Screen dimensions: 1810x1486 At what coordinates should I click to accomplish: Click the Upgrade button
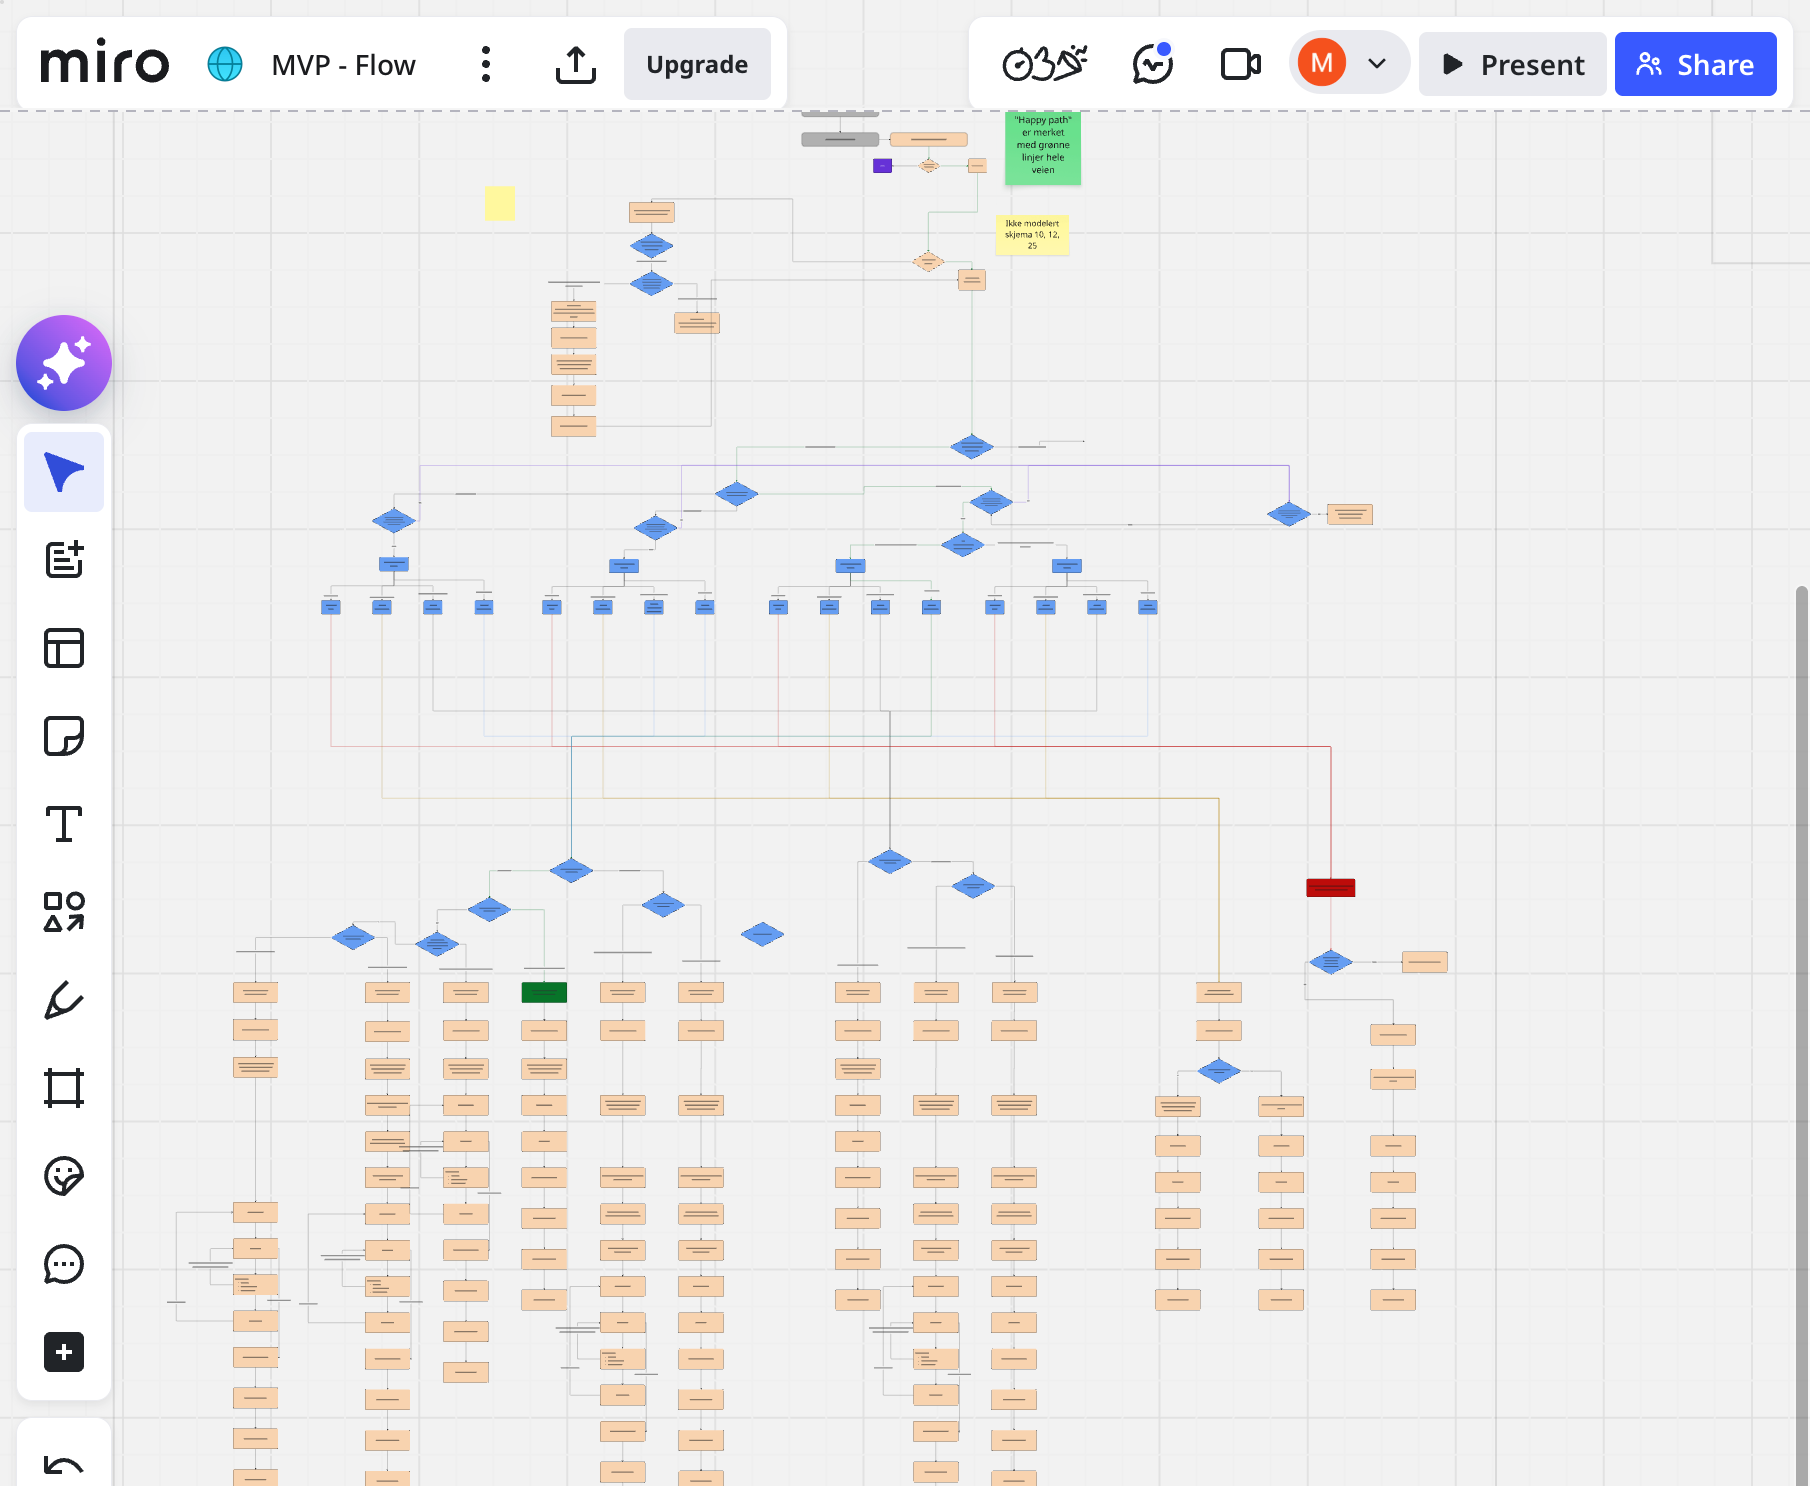click(x=697, y=64)
